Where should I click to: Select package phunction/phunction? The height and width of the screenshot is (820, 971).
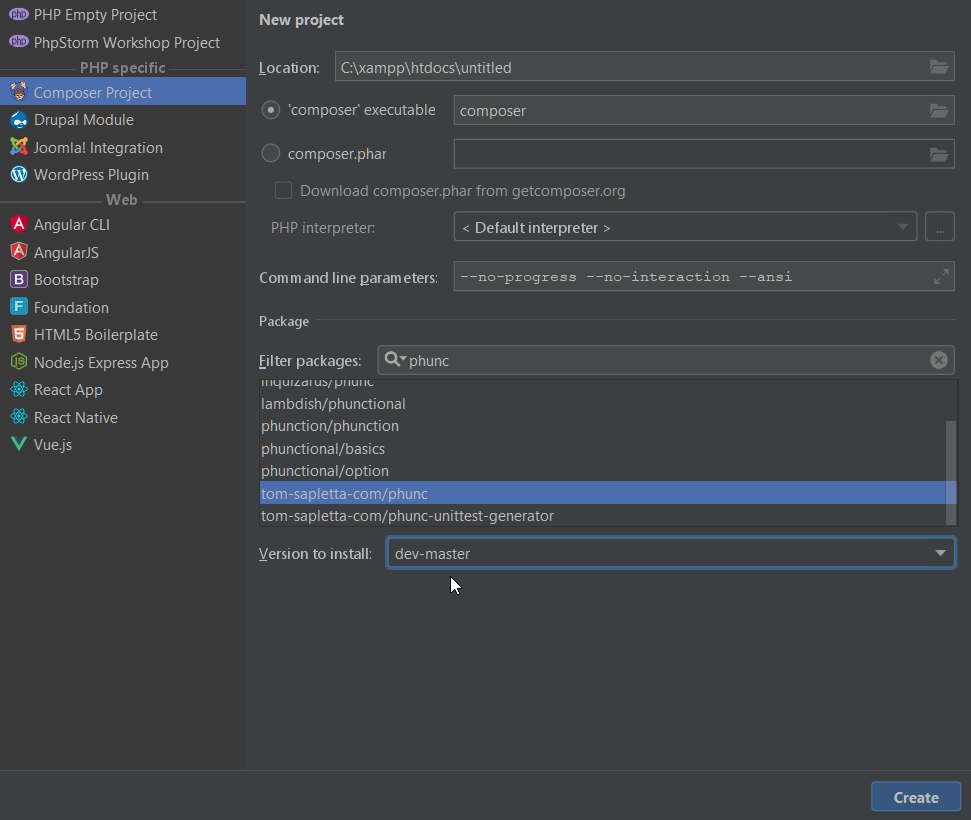tap(603, 425)
